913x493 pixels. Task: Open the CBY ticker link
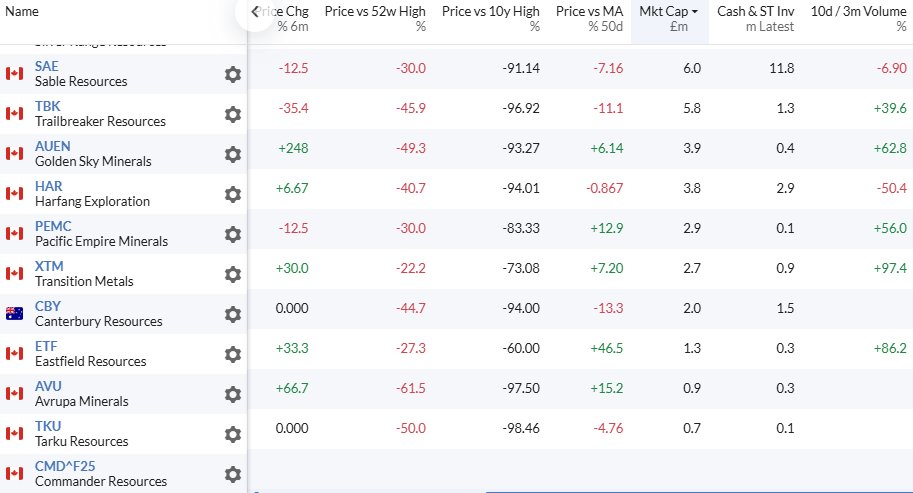pos(48,307)
